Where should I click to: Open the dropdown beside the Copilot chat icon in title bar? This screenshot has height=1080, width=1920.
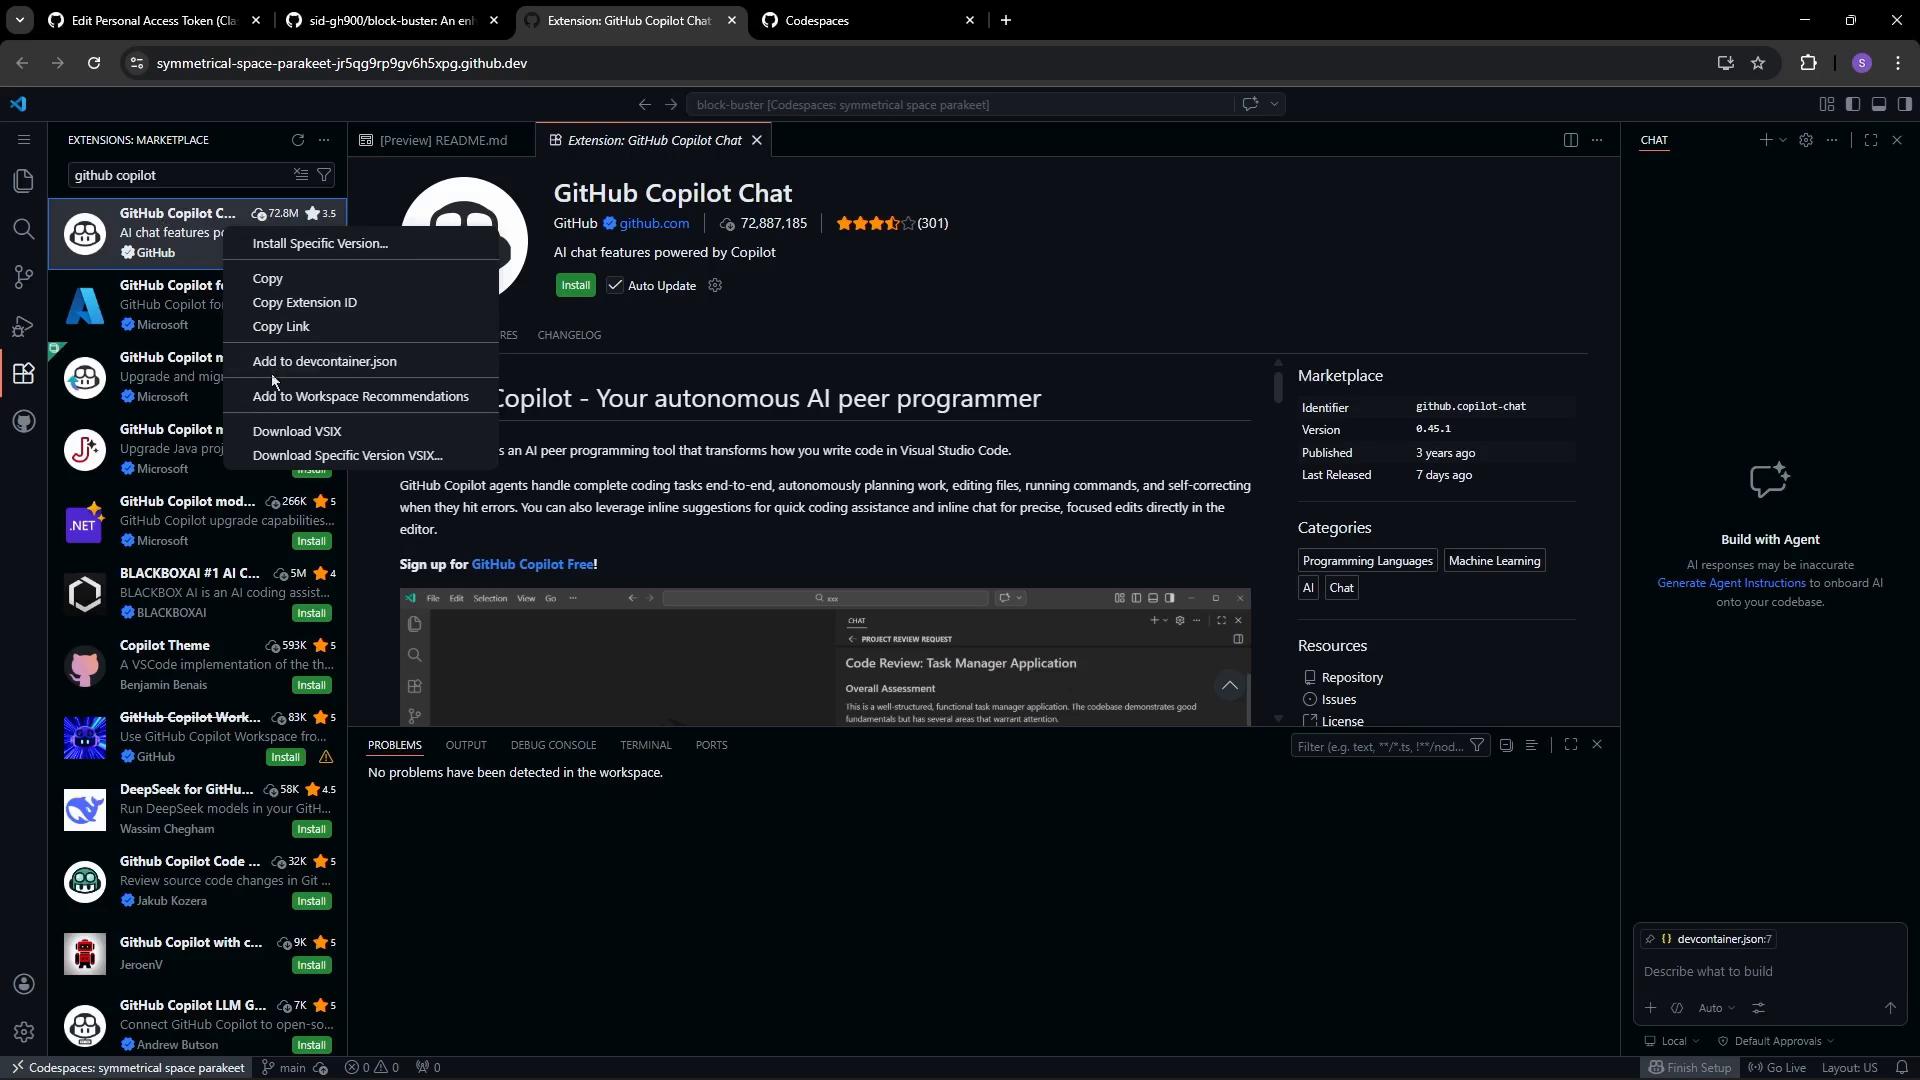coord(1274,104)
